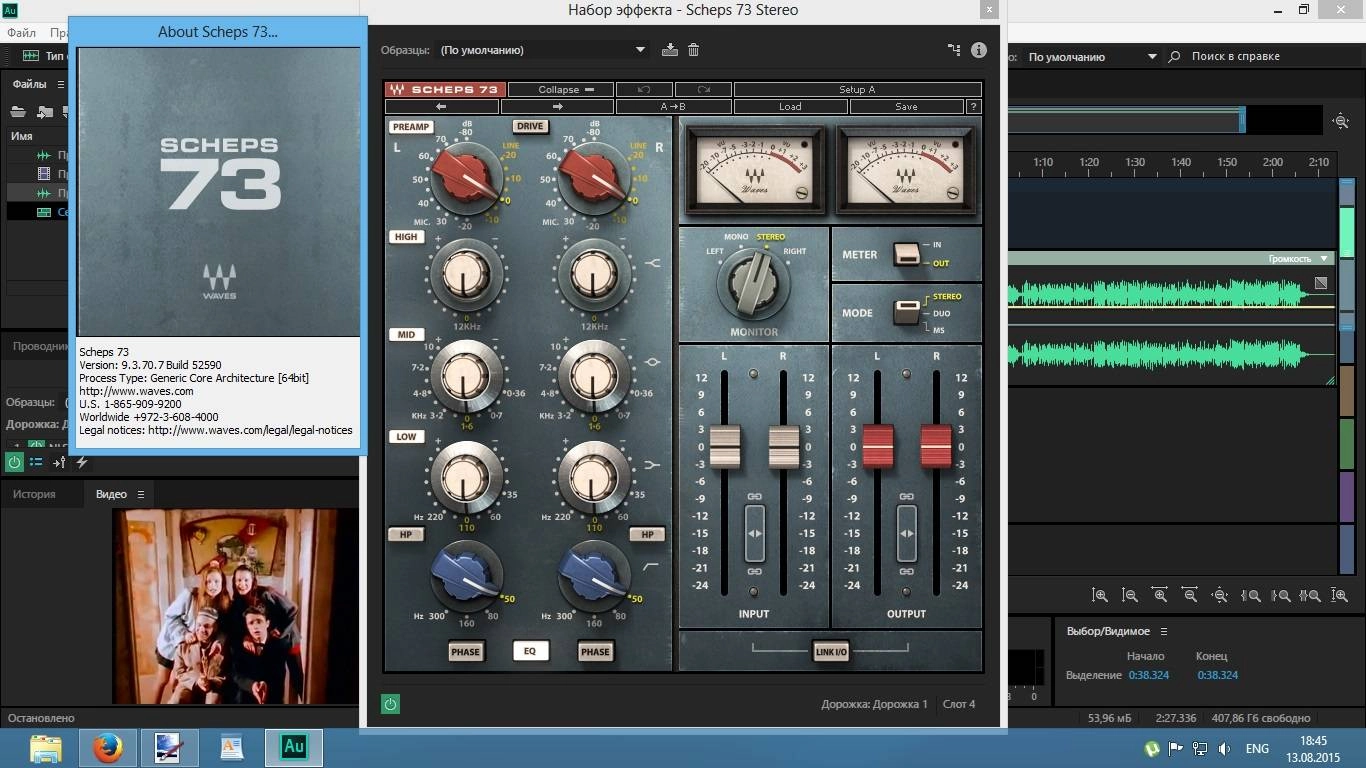This screenshot has width=1366, height=768.
Task: Open the workspace dropdown beside help search
Action: 1152,57
